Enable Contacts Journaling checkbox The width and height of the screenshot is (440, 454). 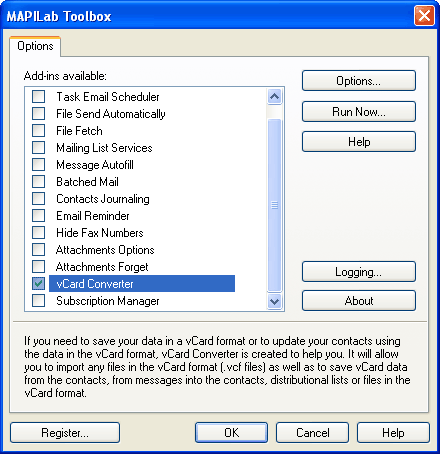[38, 199]
